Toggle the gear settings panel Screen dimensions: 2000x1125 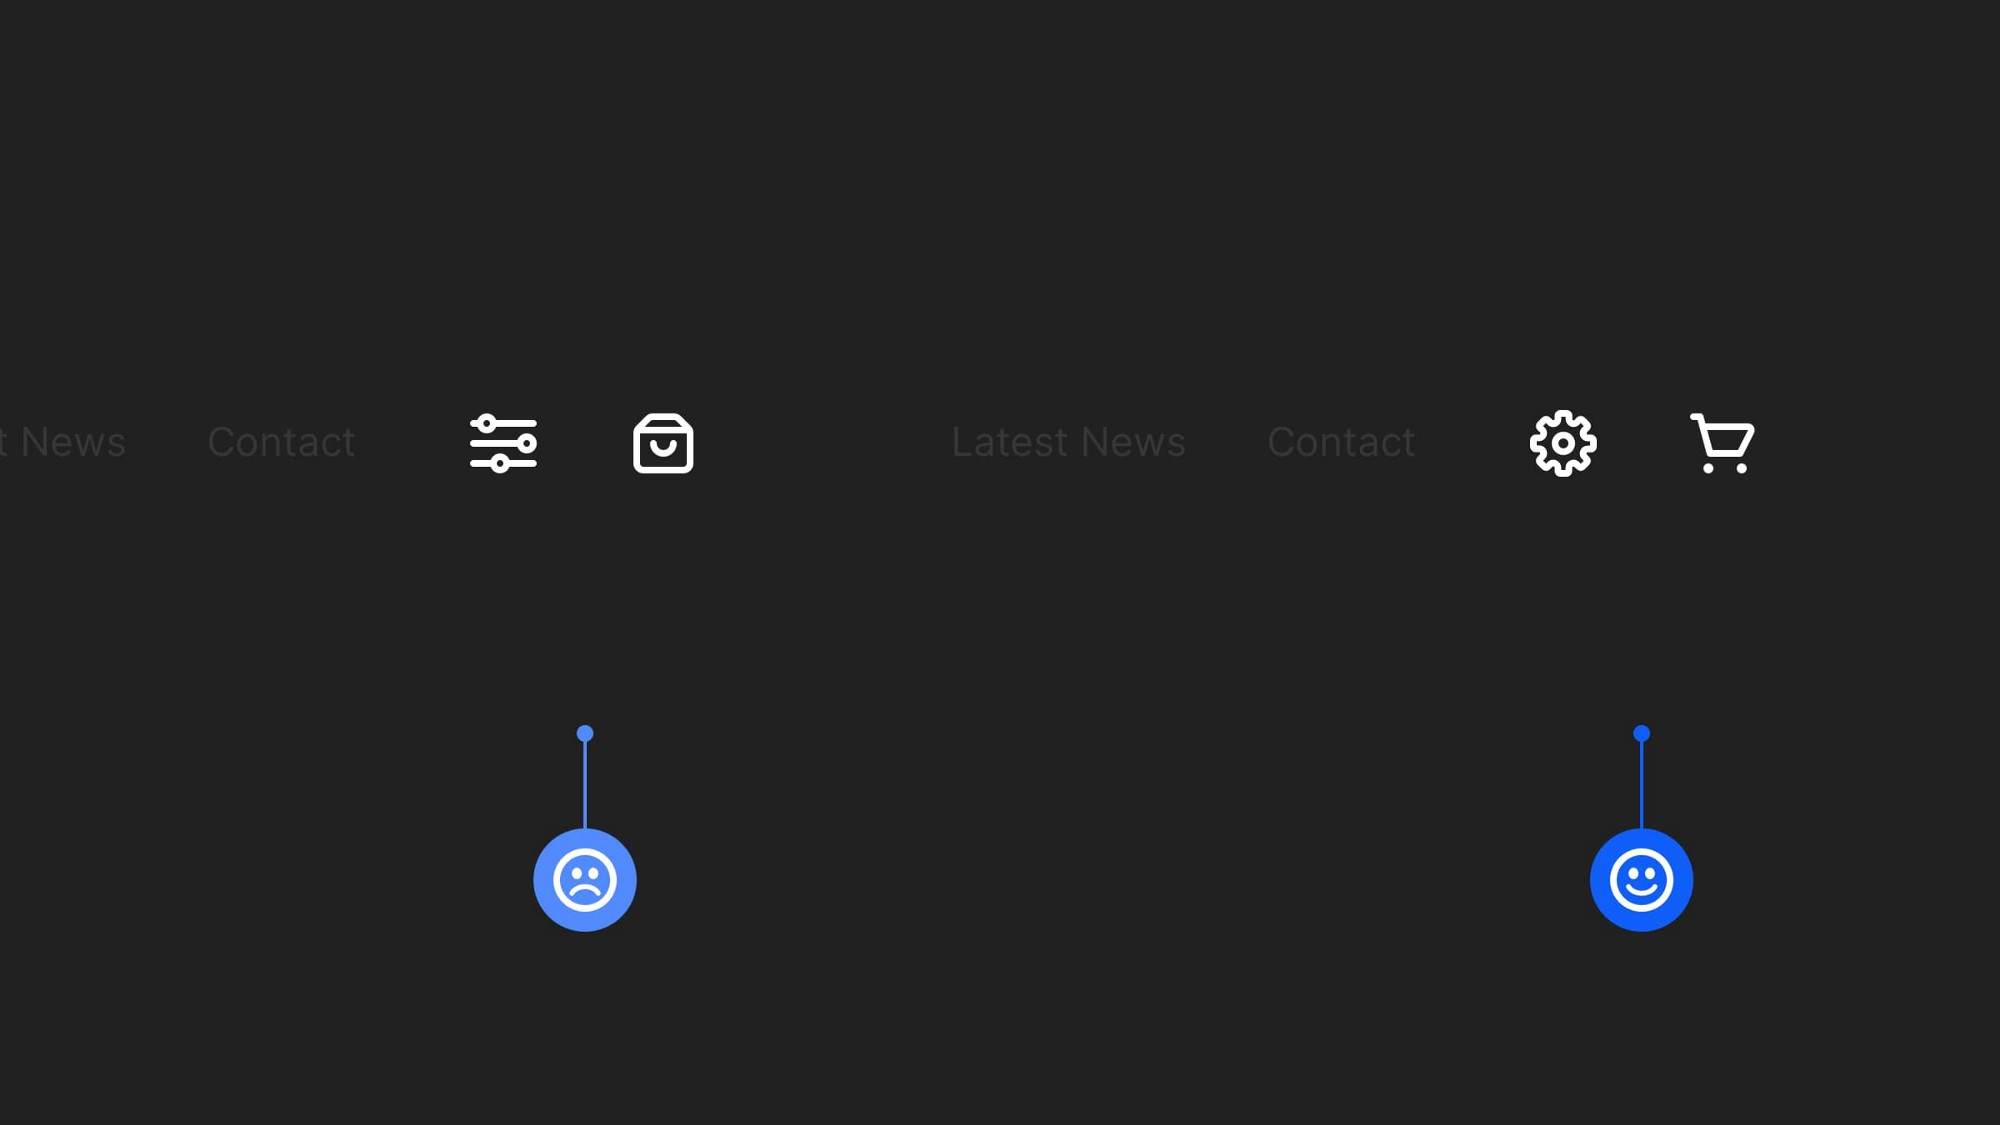point(1562,442)
